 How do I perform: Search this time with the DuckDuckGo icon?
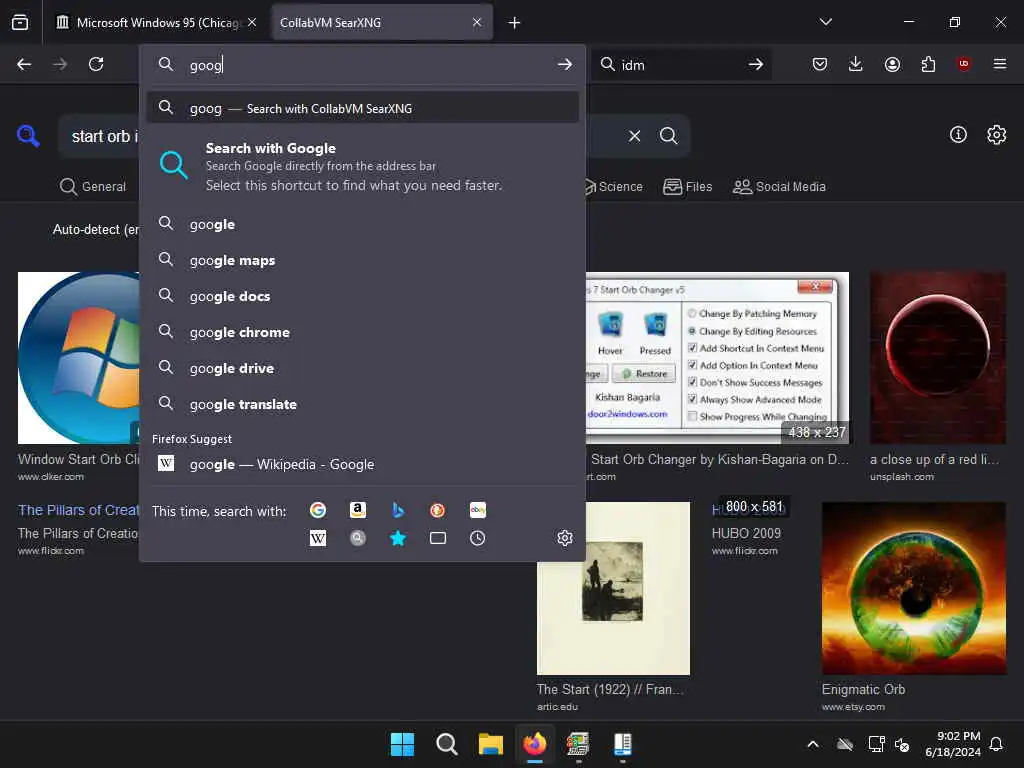pos(438,510)
